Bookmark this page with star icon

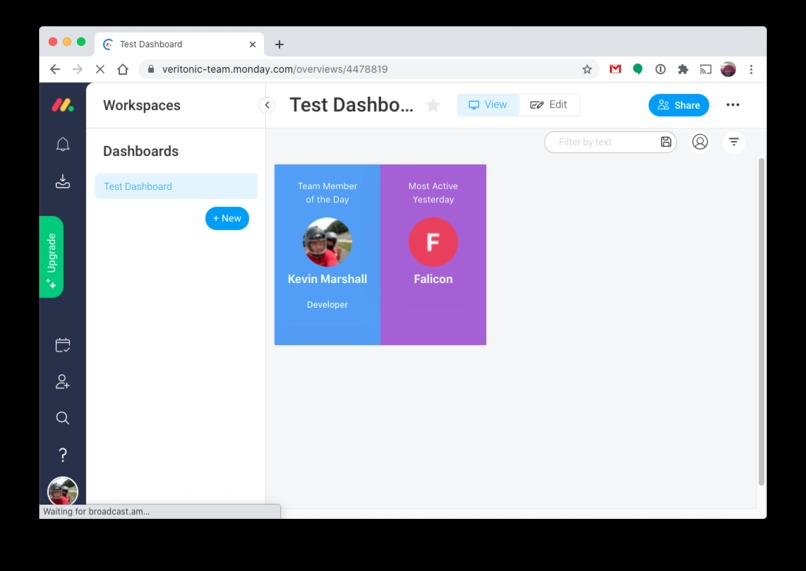587,69
